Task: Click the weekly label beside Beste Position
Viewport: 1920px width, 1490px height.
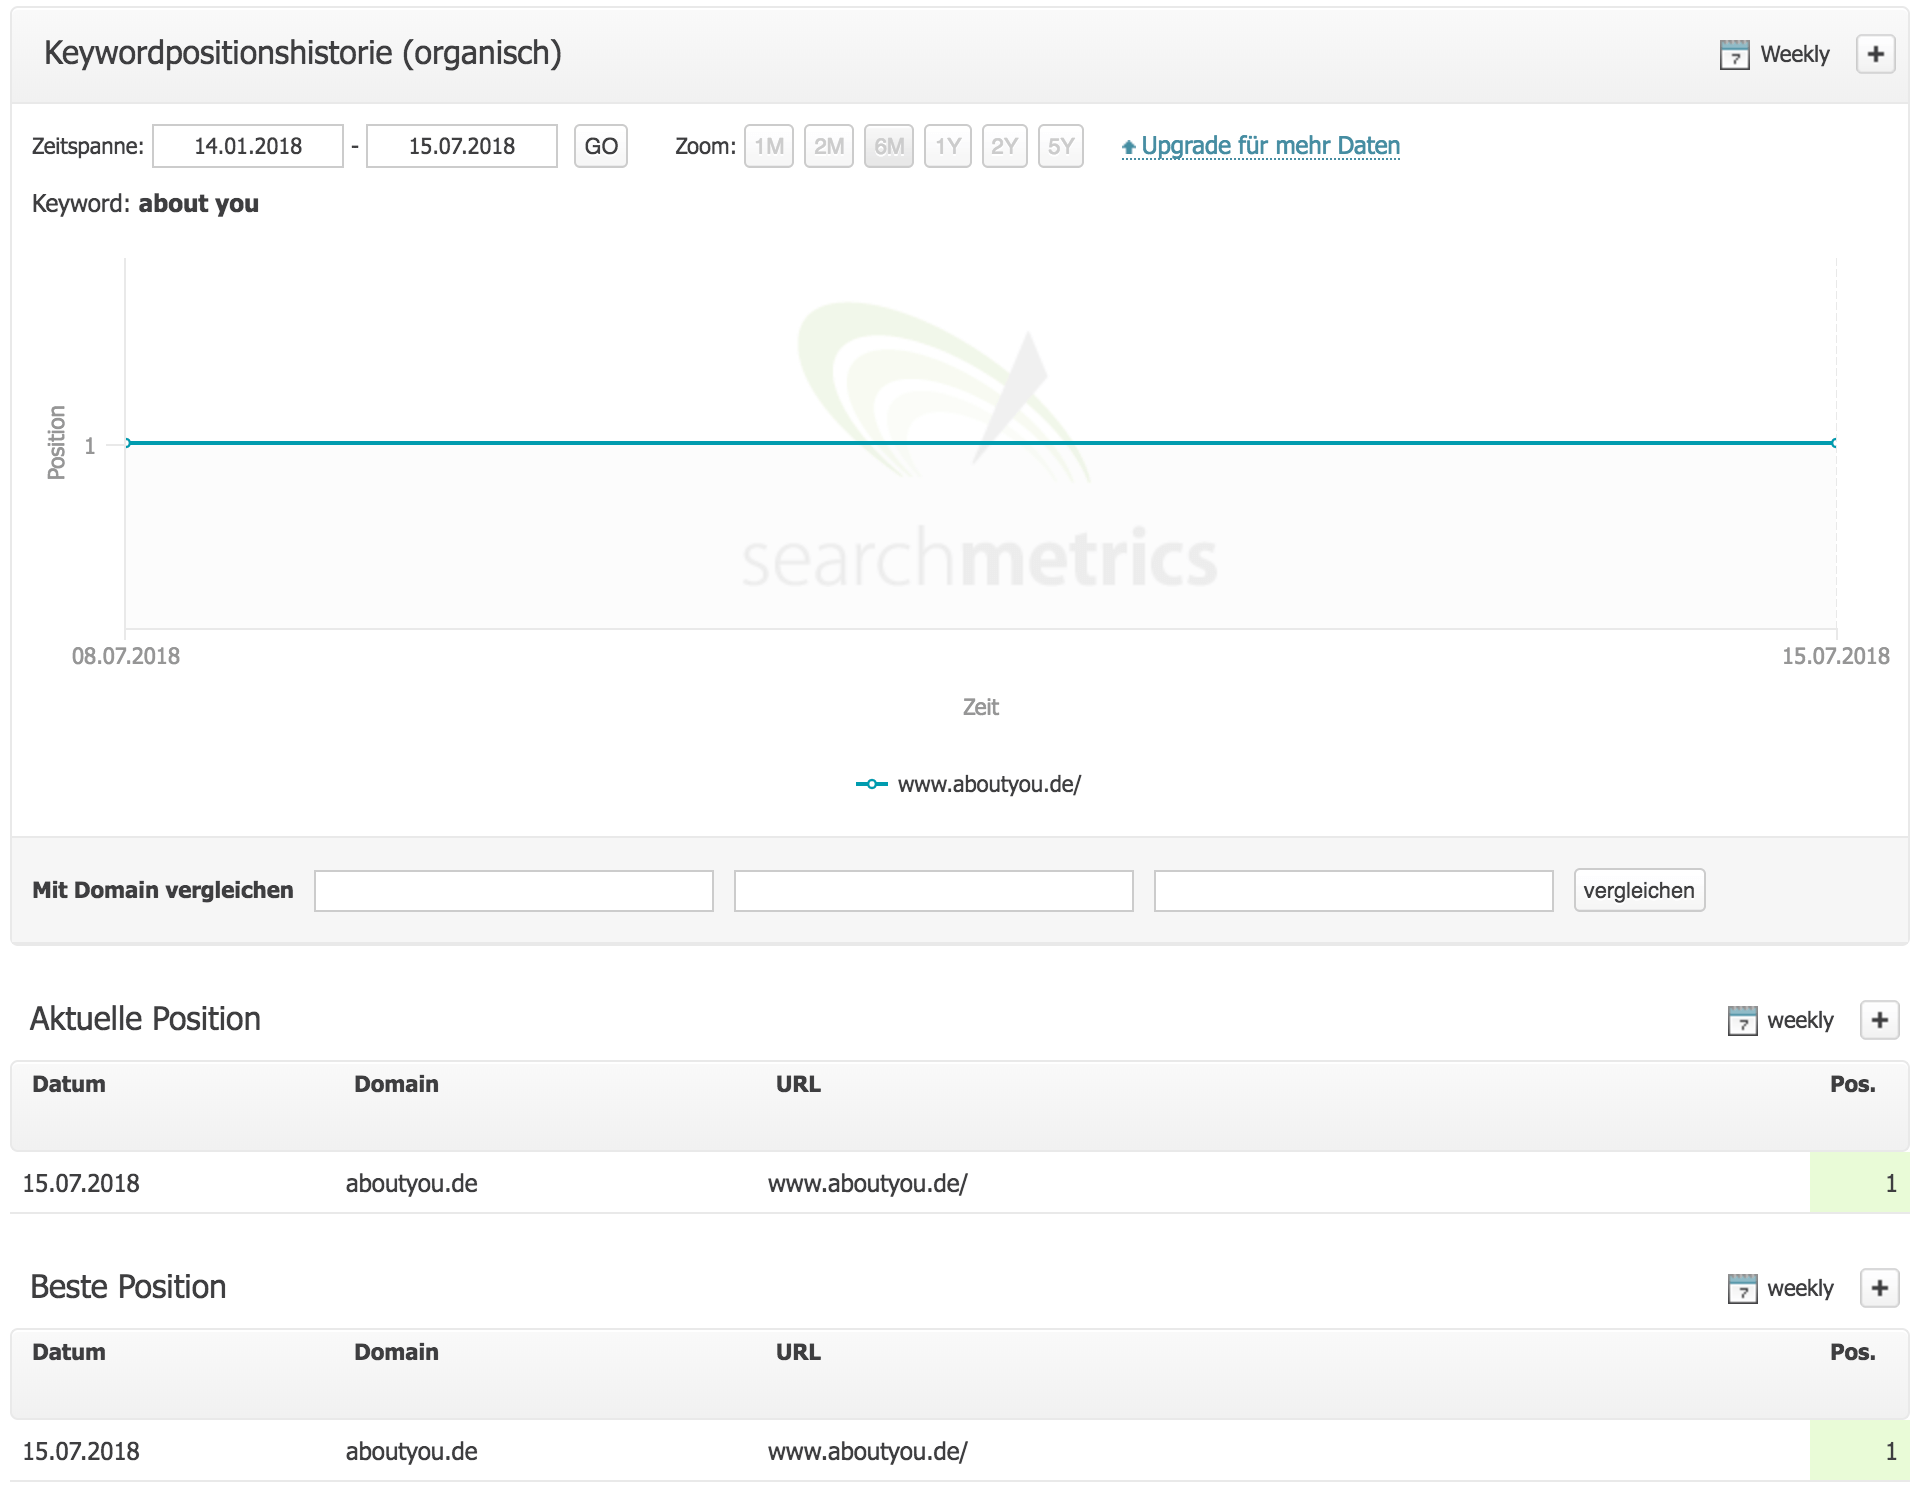Action: point(1800,1288)
